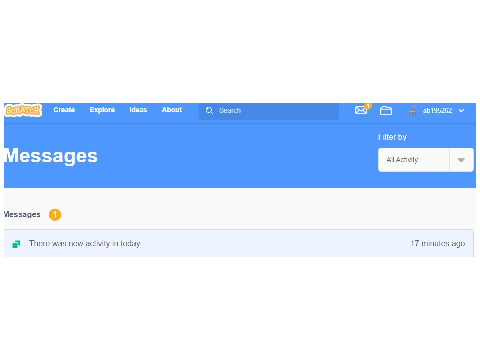This screenshot has height=360, width=480.
Task: Open the messages envelope icon
Action: point(361,110)
